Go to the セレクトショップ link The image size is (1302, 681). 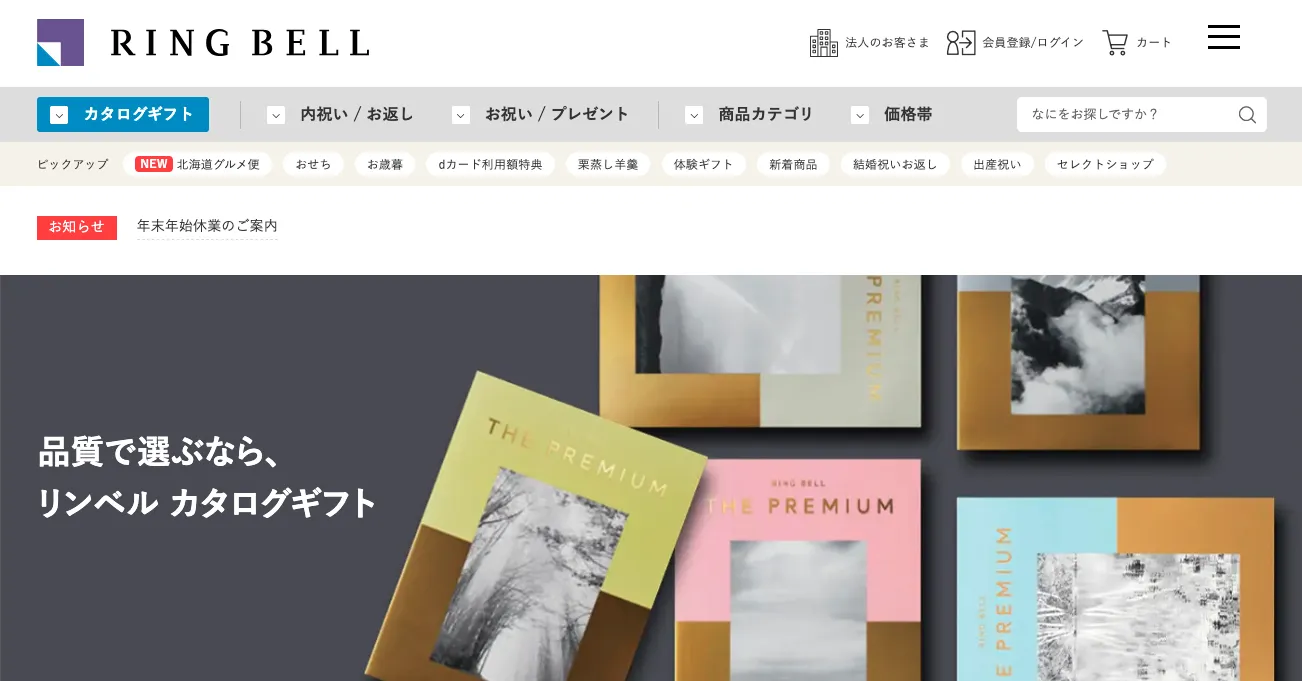click(x=1105, y=164)
